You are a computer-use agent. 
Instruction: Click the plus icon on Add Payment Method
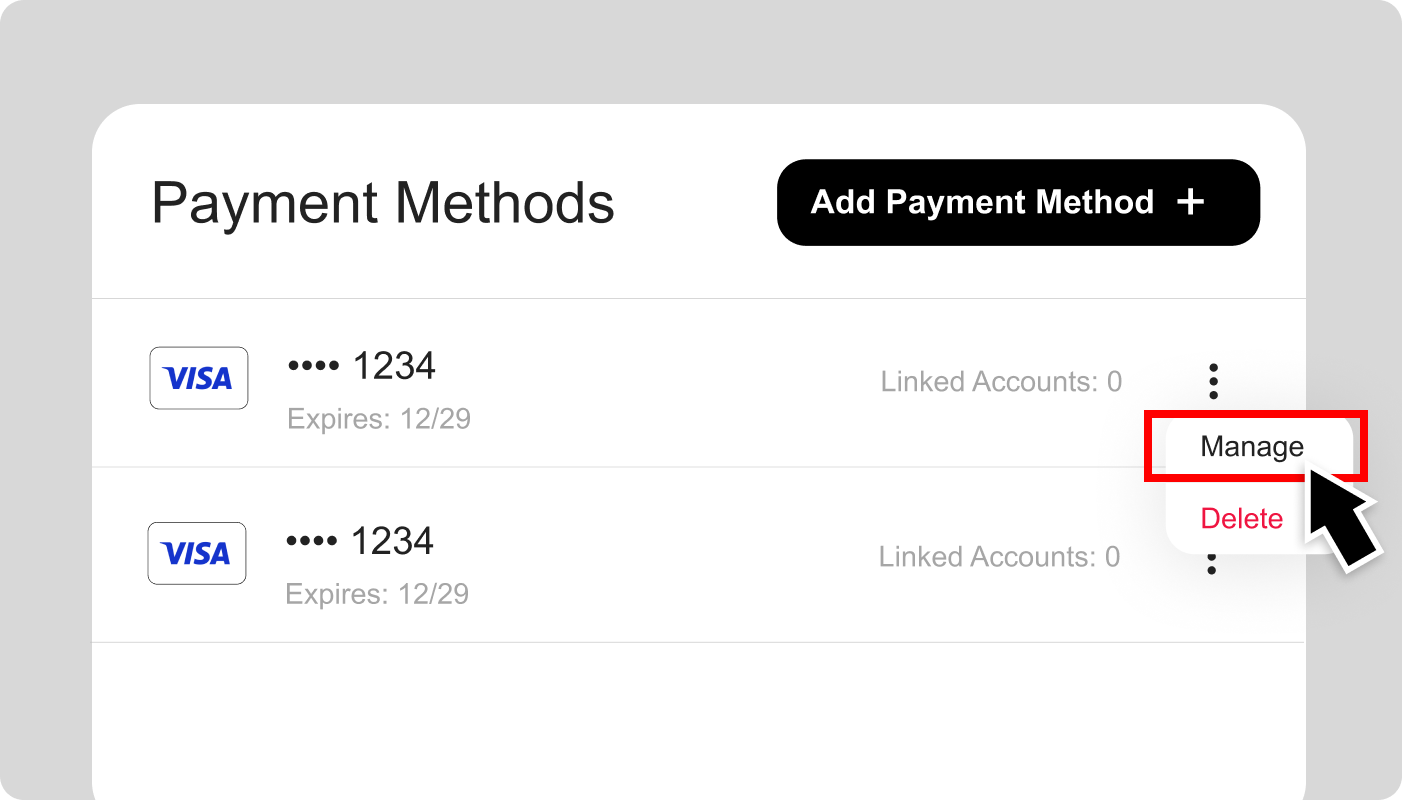pos(1191,202)
